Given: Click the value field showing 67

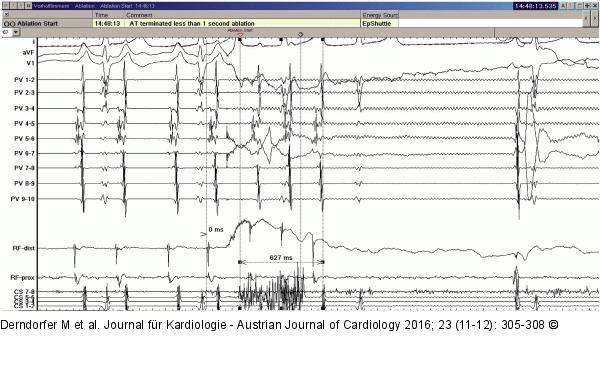Looking at the screenshot, I should point(7,32).
